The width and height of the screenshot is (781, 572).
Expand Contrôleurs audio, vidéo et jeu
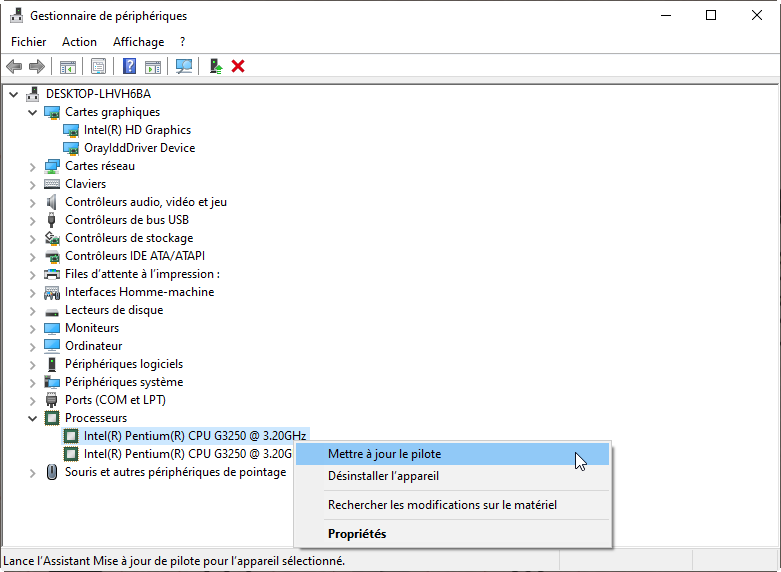tap(32, 202)
